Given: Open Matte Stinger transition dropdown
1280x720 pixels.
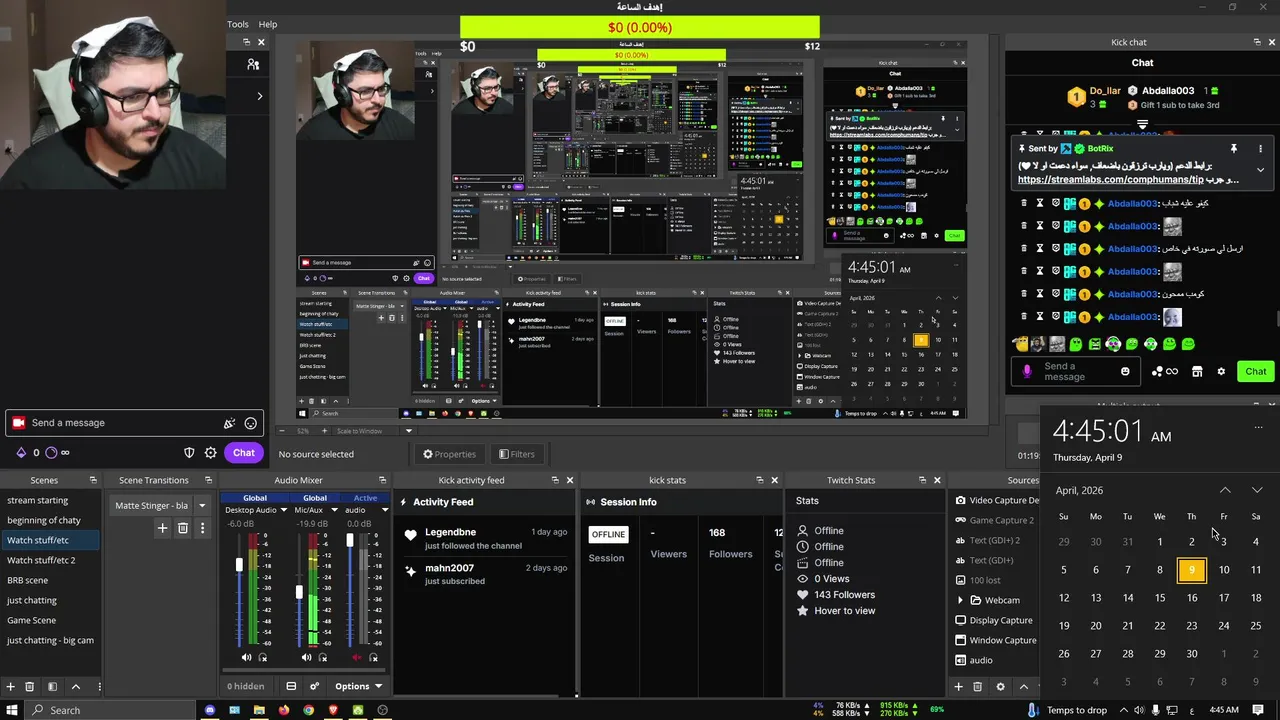Looking at the screenshot, I should (202, 505).
